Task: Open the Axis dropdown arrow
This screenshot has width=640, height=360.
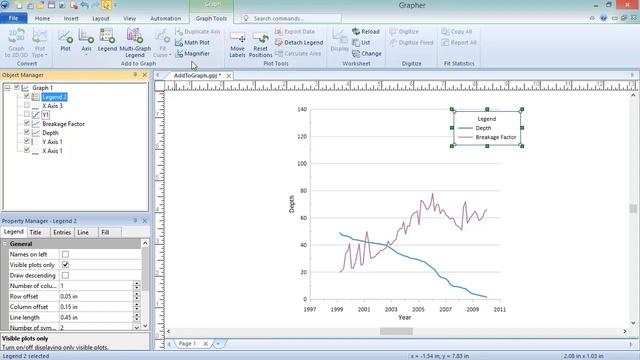Action: 86,55
